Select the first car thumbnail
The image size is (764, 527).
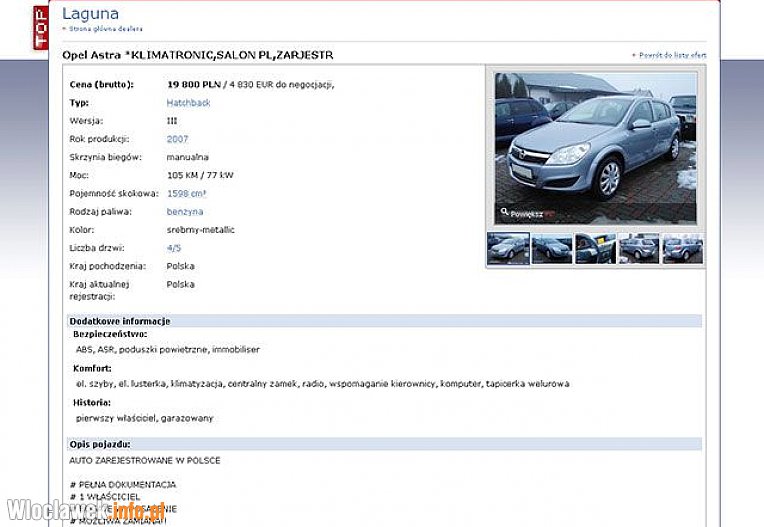(x=508, y=248)
